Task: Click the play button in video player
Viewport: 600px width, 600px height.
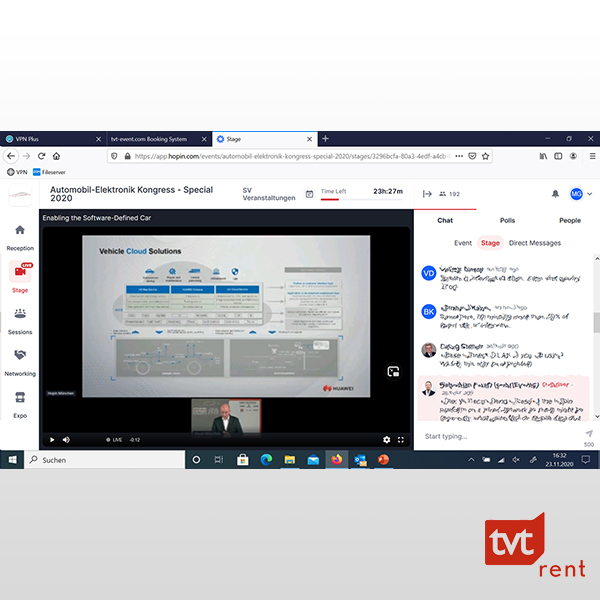Action: click(52, 440)
